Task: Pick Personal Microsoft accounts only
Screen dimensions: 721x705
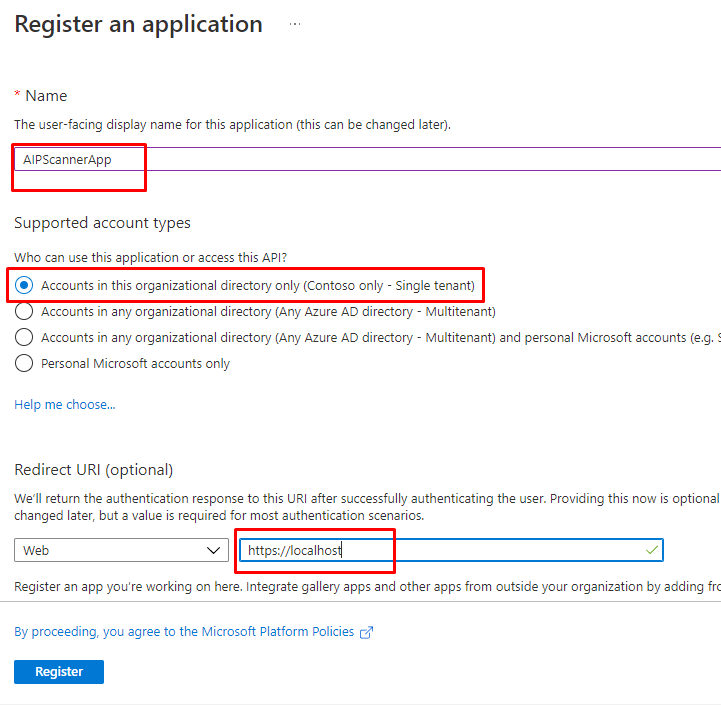Action: [24, 363]
